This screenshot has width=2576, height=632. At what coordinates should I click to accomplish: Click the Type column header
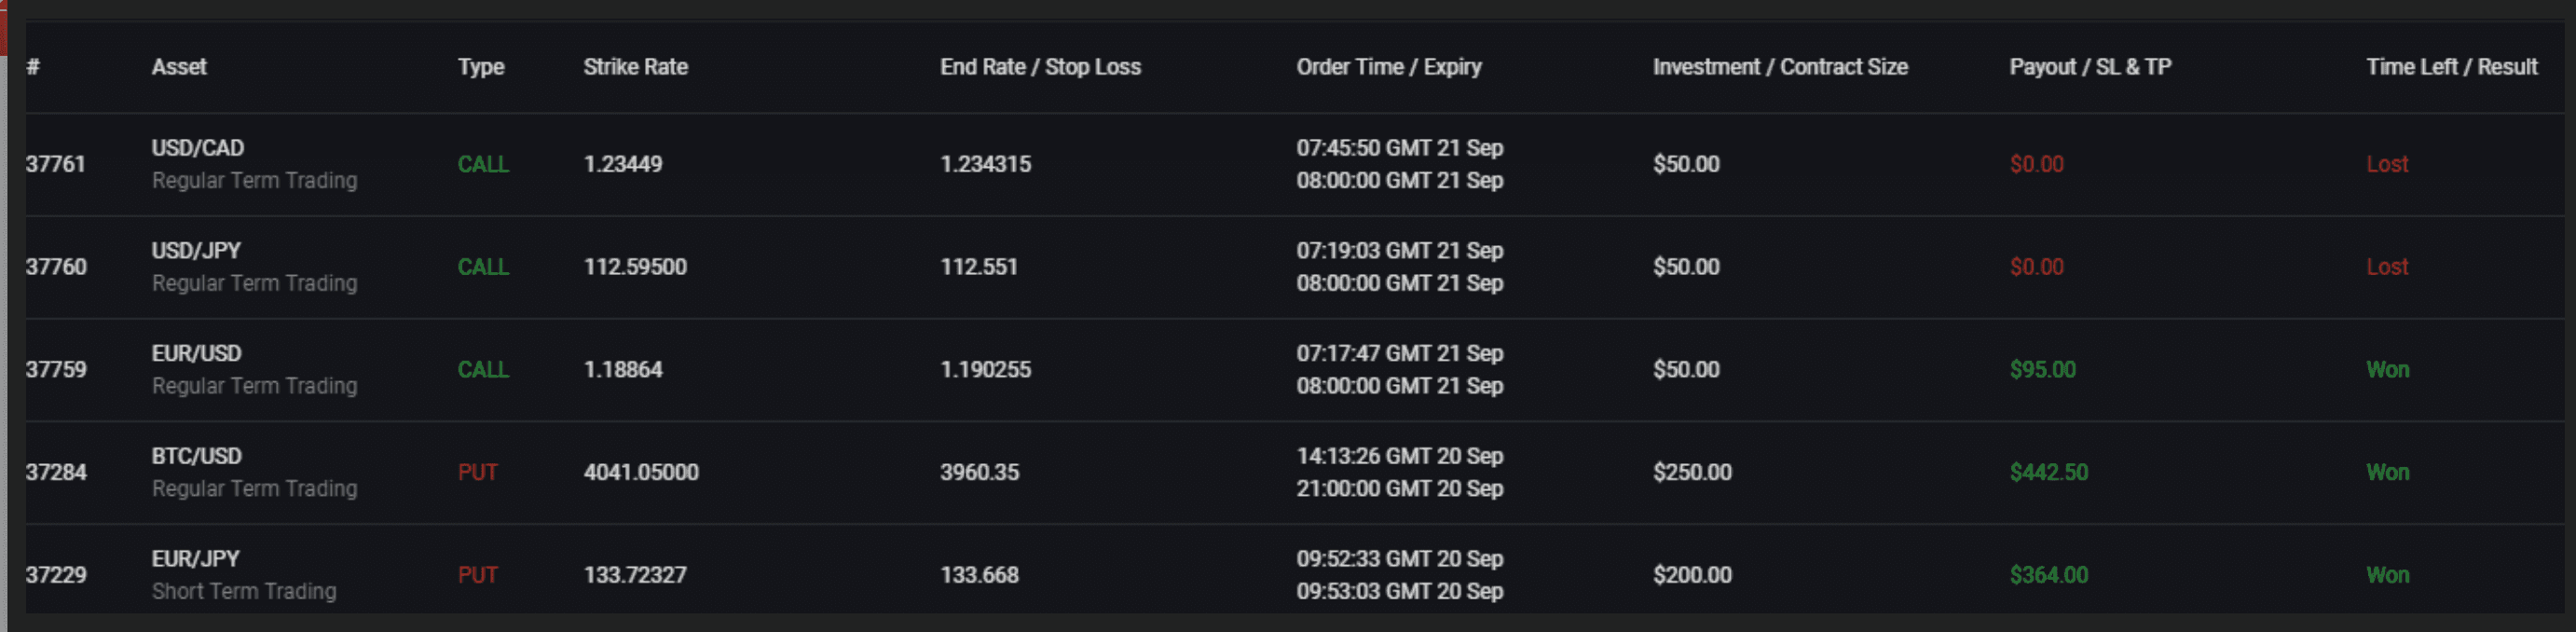481,67
